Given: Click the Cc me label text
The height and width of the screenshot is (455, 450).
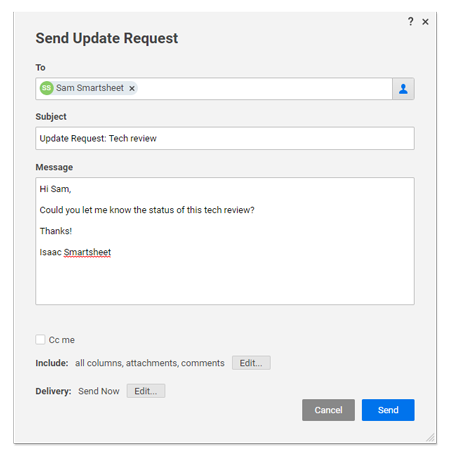Looking at the screenshot, I should point(62,340).
